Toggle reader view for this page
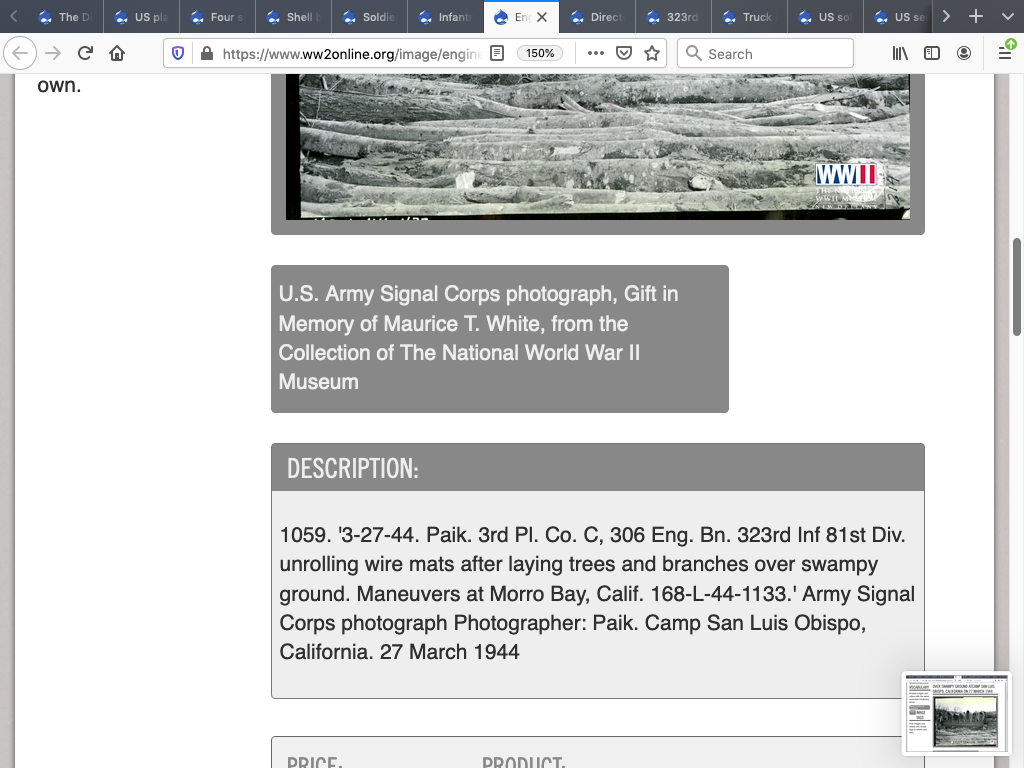 click(497, 54)
